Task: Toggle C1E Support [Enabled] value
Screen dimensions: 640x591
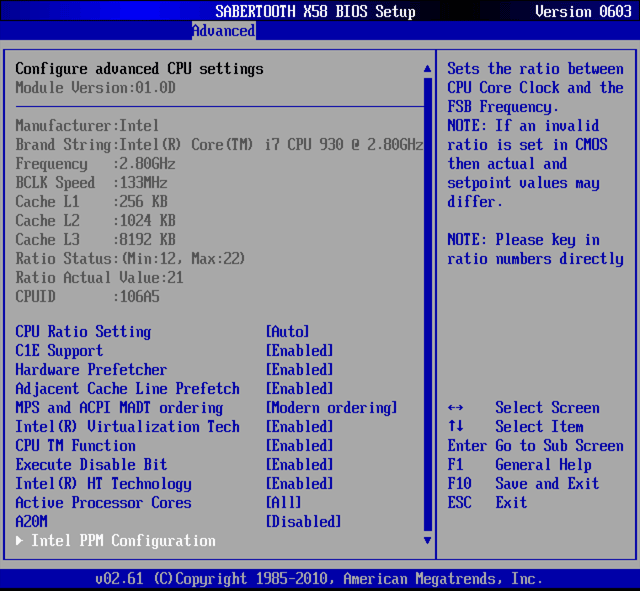Action: [x=300, y=351]
